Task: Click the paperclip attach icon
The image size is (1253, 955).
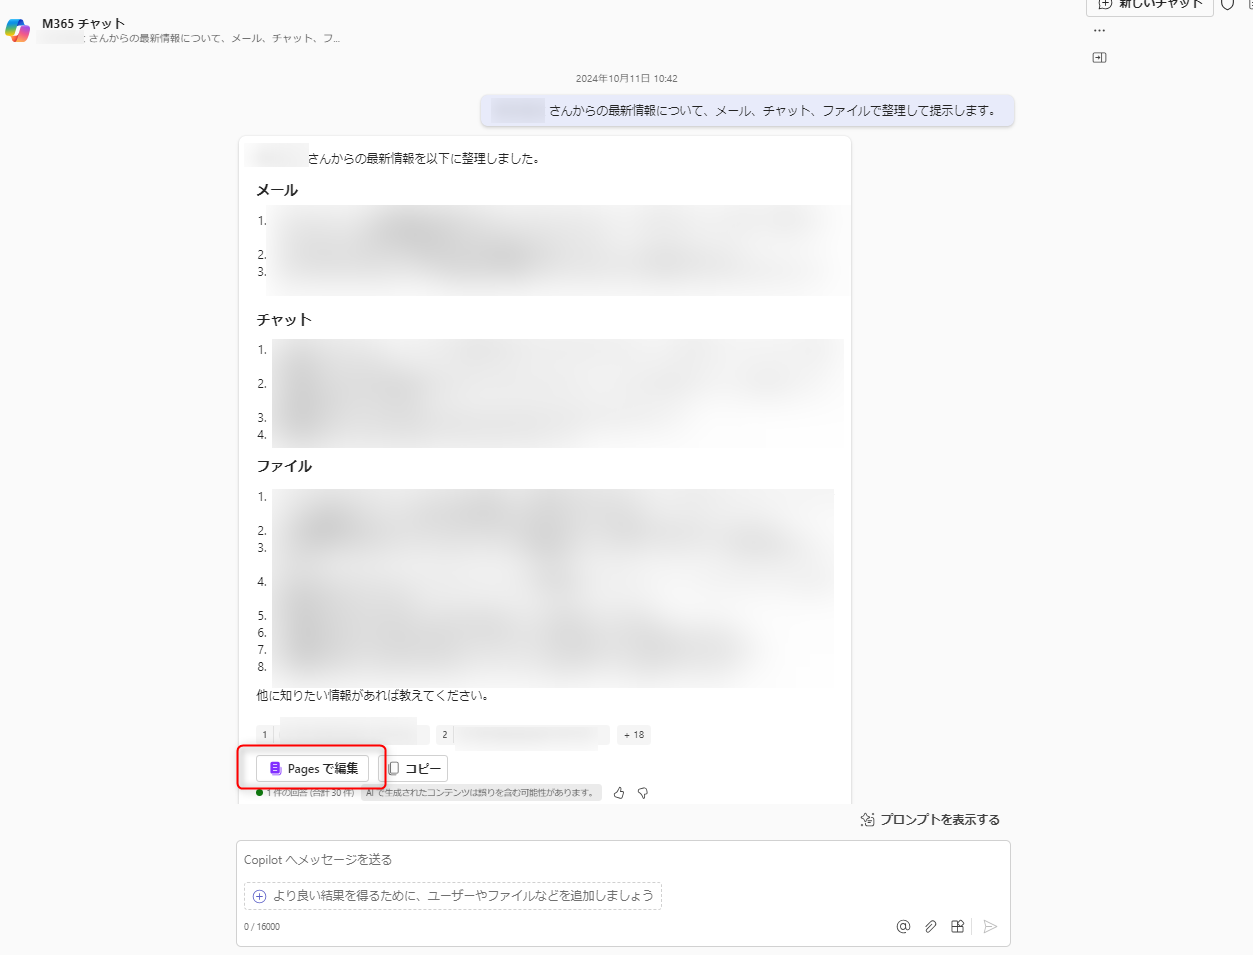Action: coord(931,927)
